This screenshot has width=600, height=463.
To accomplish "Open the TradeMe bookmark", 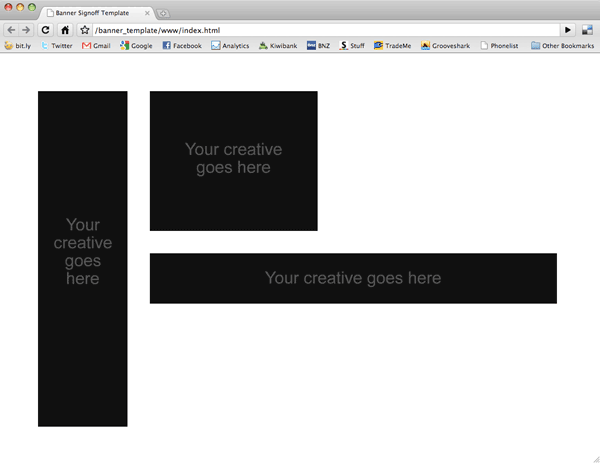I will click(393, 46).
